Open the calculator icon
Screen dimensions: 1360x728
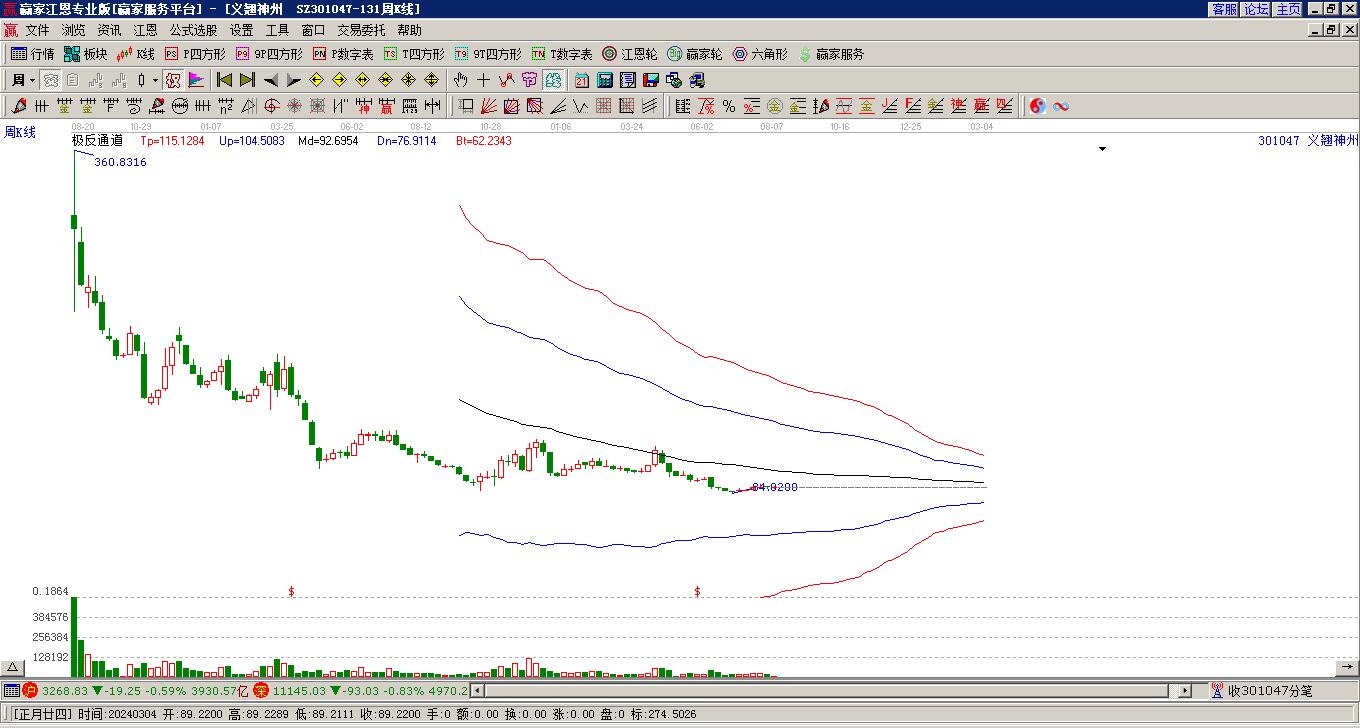coord(605,80)
